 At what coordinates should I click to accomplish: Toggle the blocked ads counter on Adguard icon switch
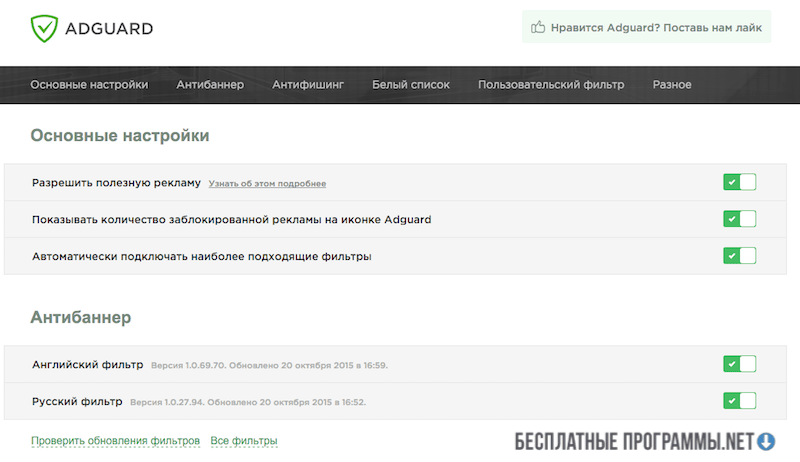(x=739, y=219)
